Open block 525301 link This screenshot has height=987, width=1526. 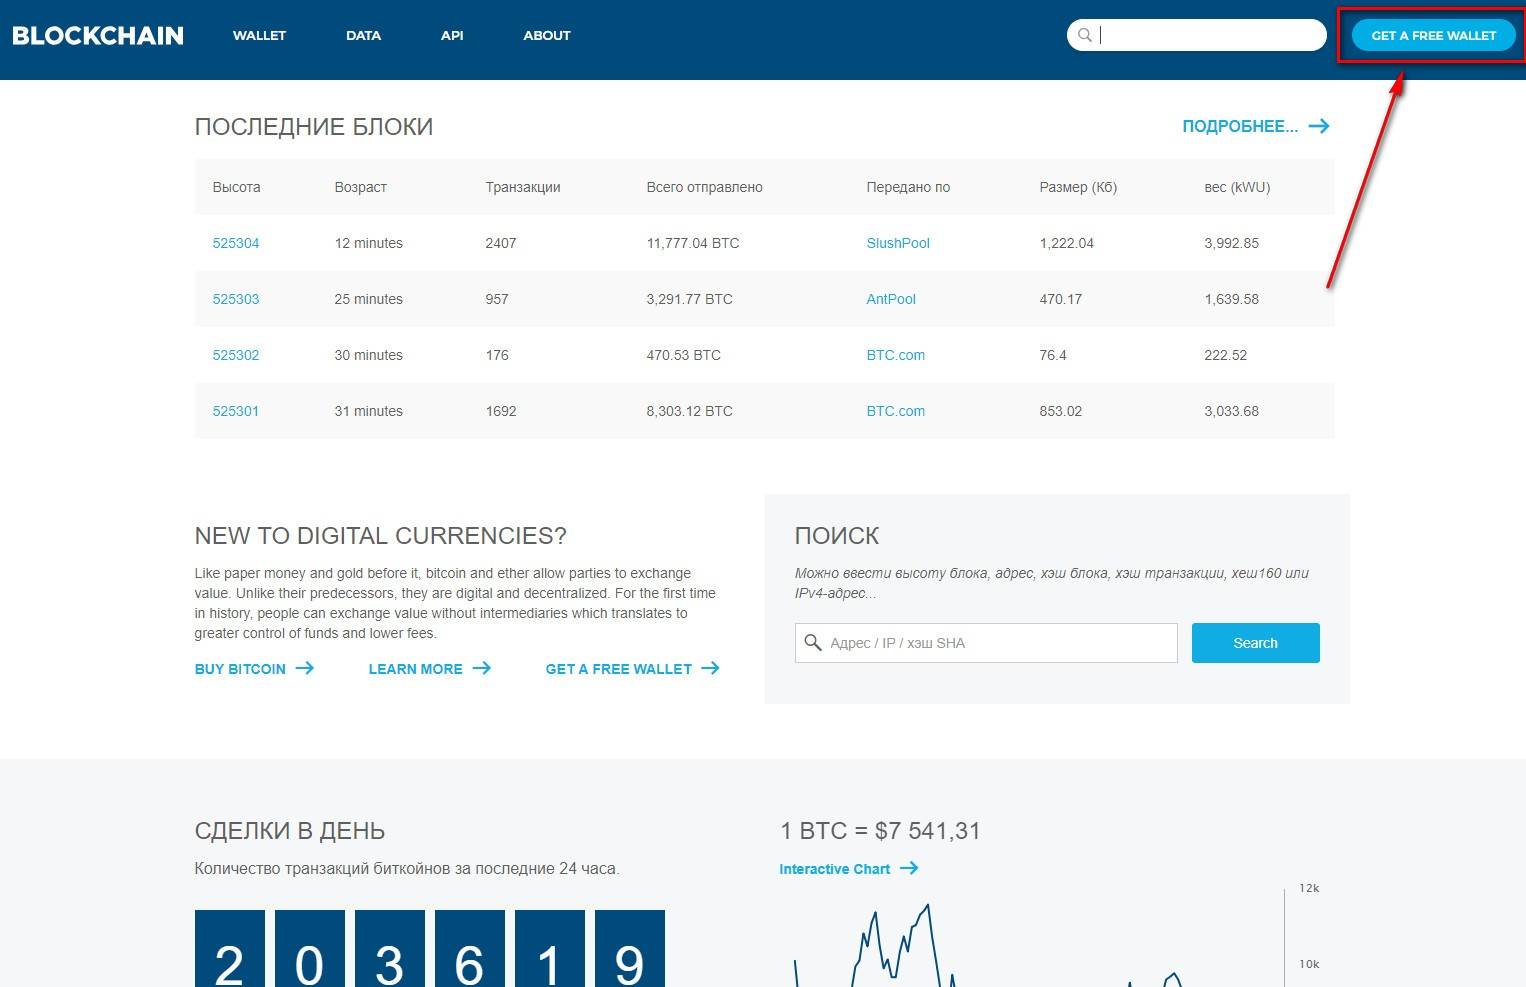236,411
